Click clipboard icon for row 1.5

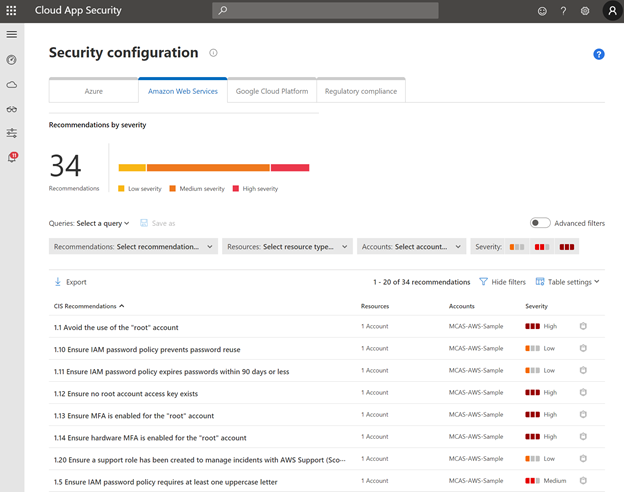pos(583,480)
